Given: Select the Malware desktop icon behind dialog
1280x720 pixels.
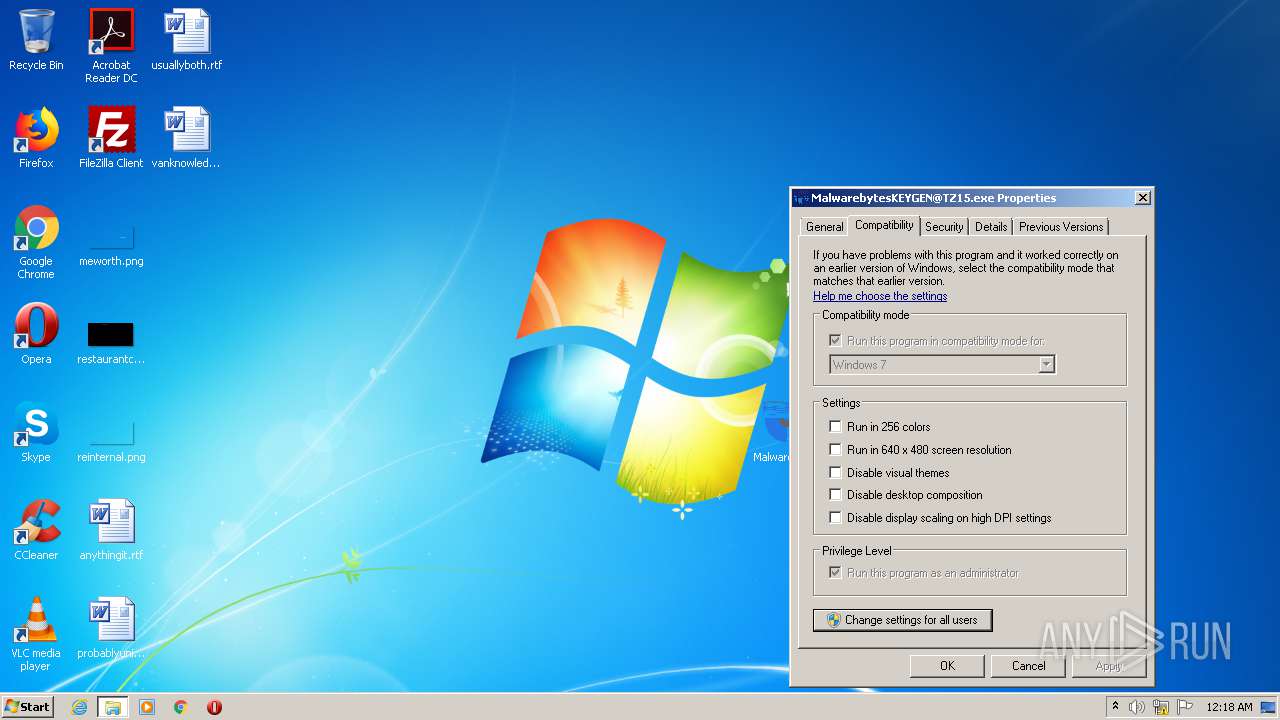Looking at the screenshot, I should [x=774, y=432].
